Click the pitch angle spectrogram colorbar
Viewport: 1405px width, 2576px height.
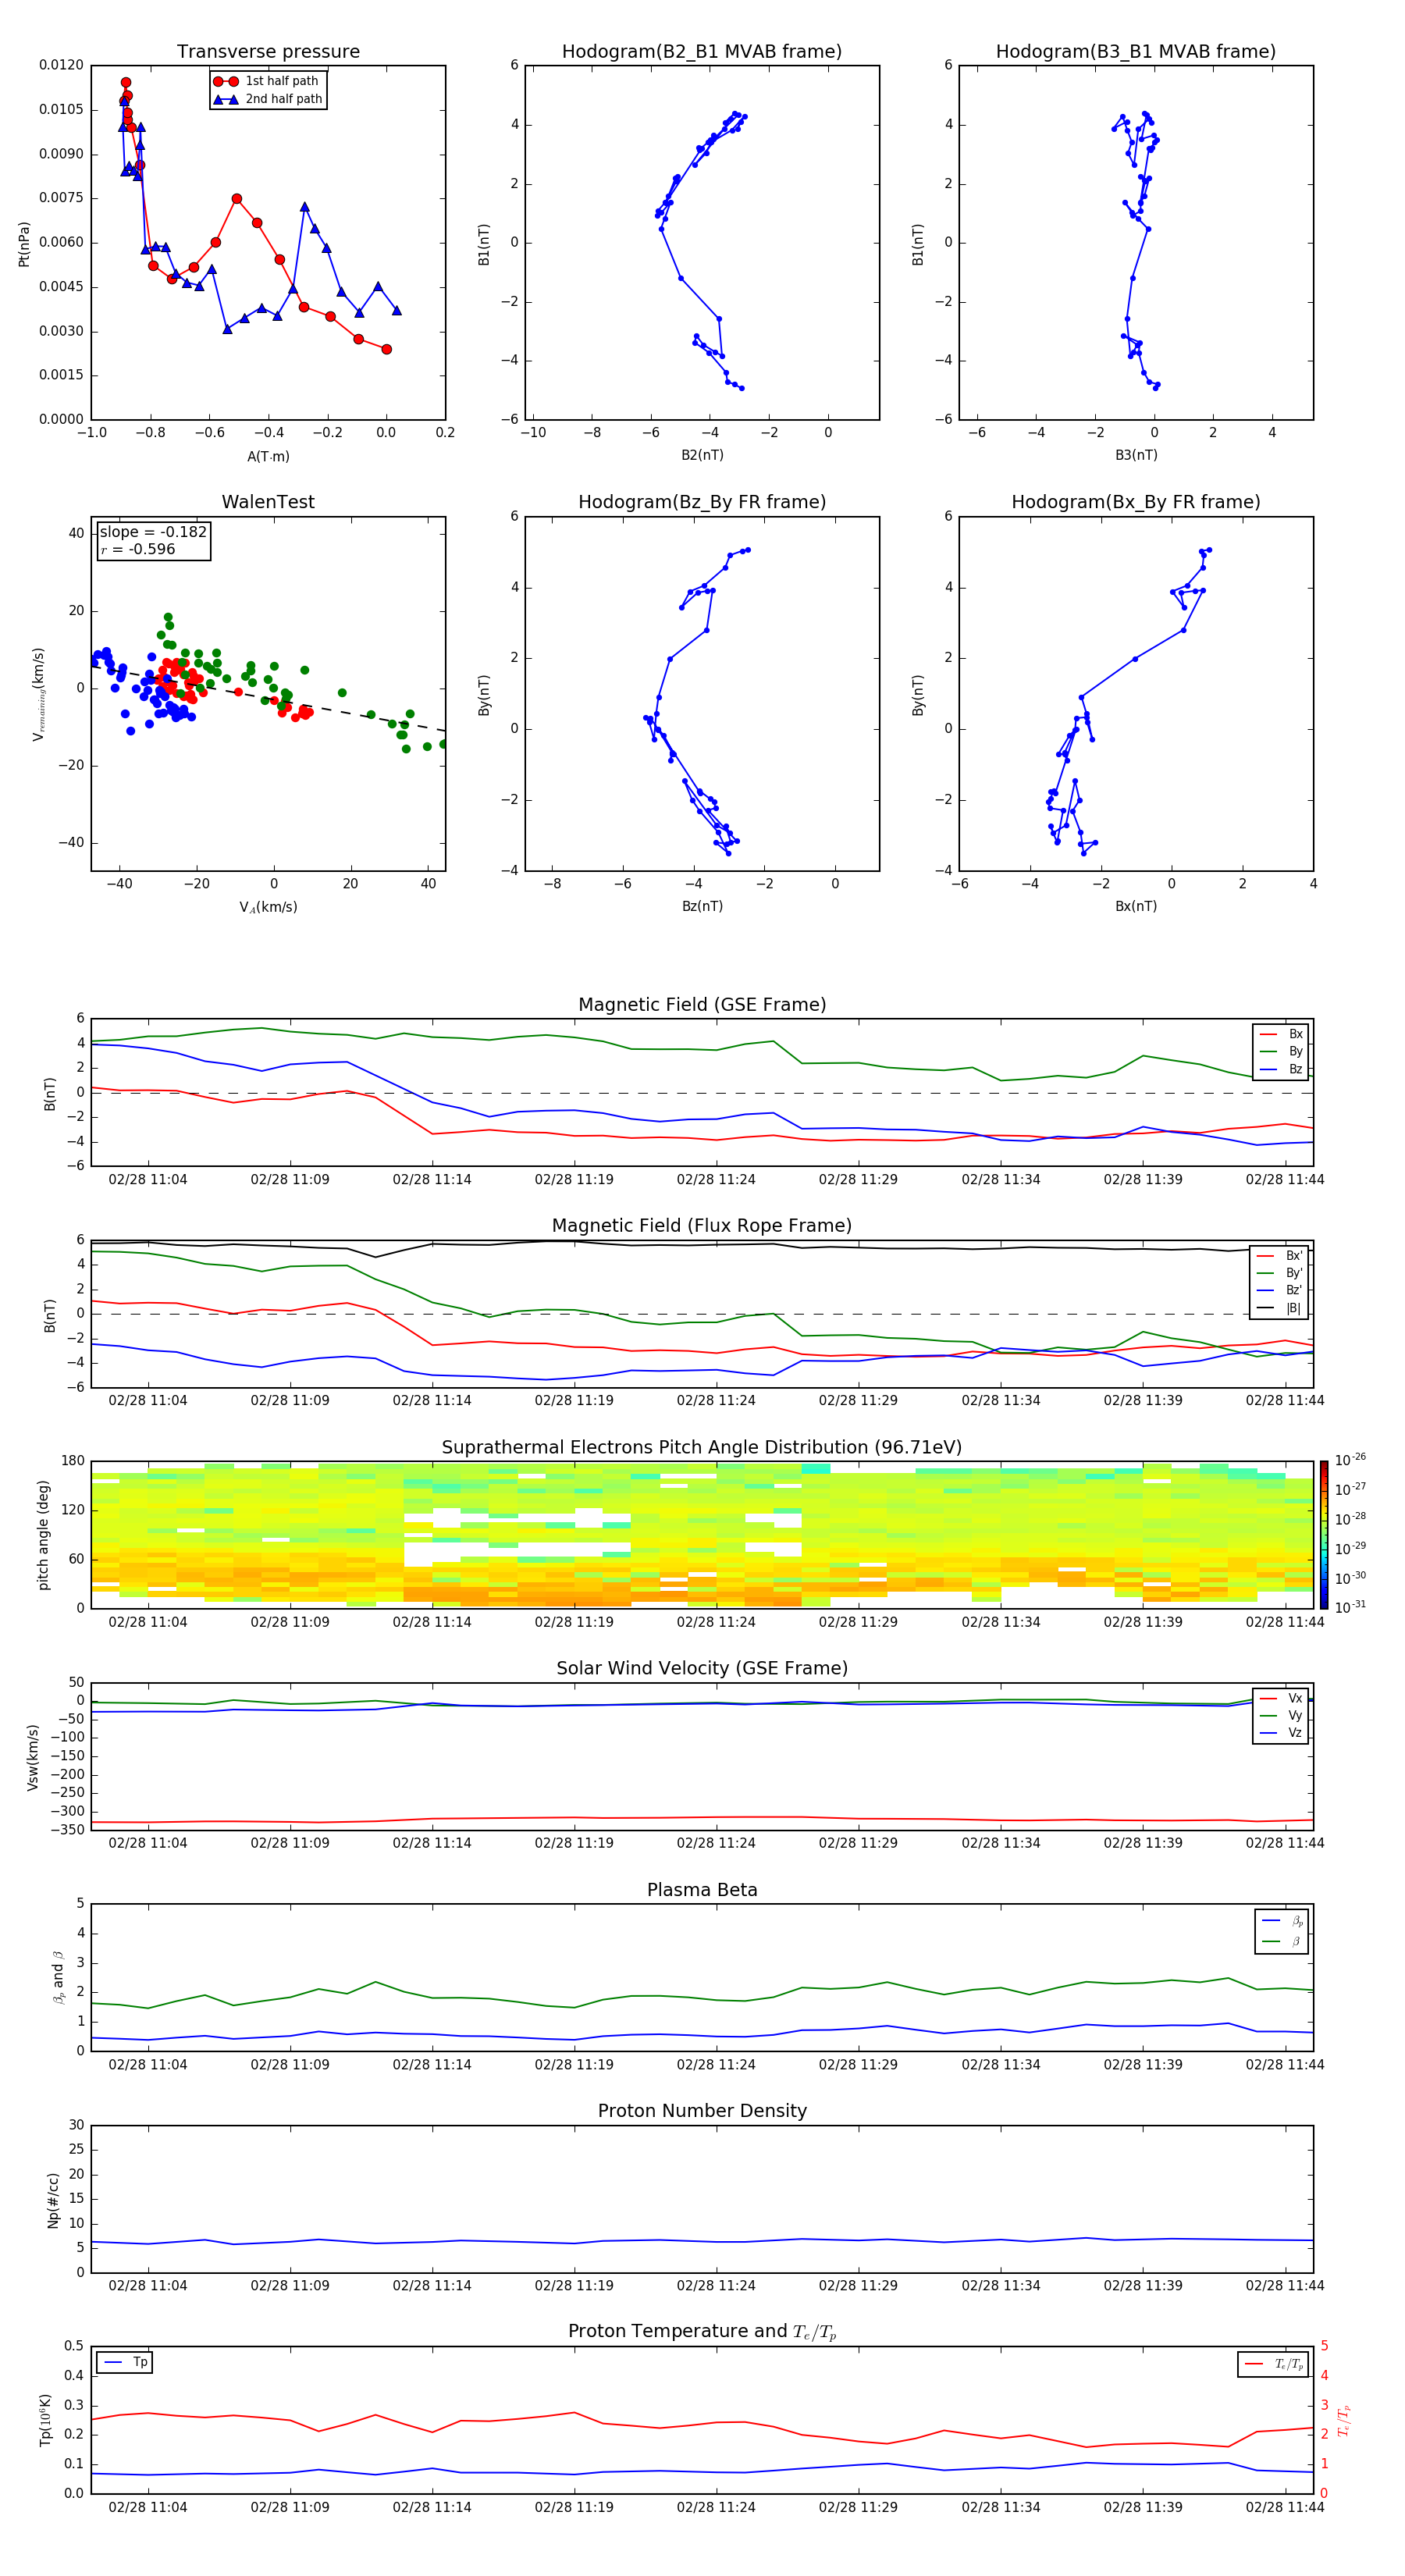coord(1324,1535)
